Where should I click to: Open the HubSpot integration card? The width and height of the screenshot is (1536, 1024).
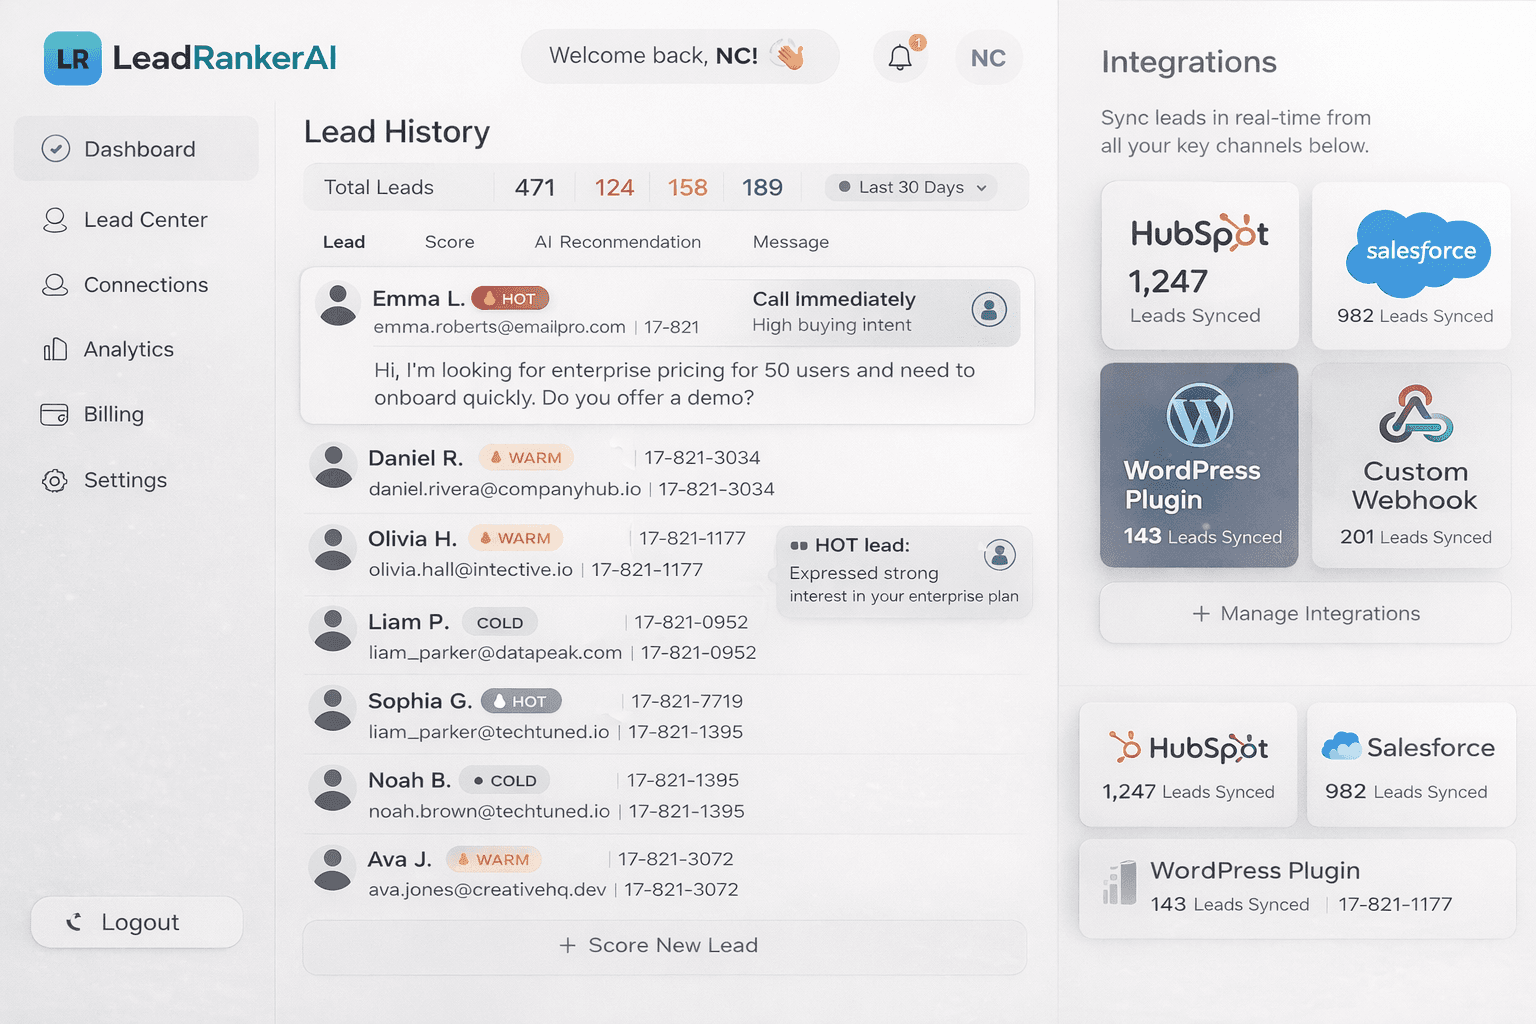pyautogui.click(x=1199, y=265)
